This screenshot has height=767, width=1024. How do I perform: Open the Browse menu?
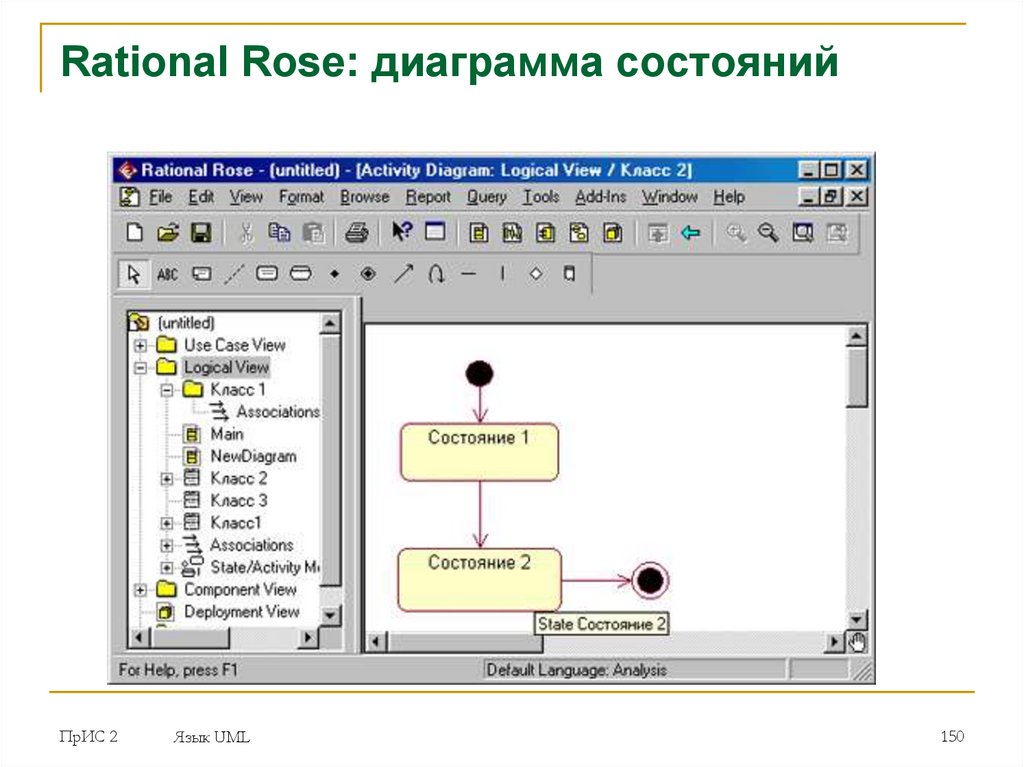364,197
